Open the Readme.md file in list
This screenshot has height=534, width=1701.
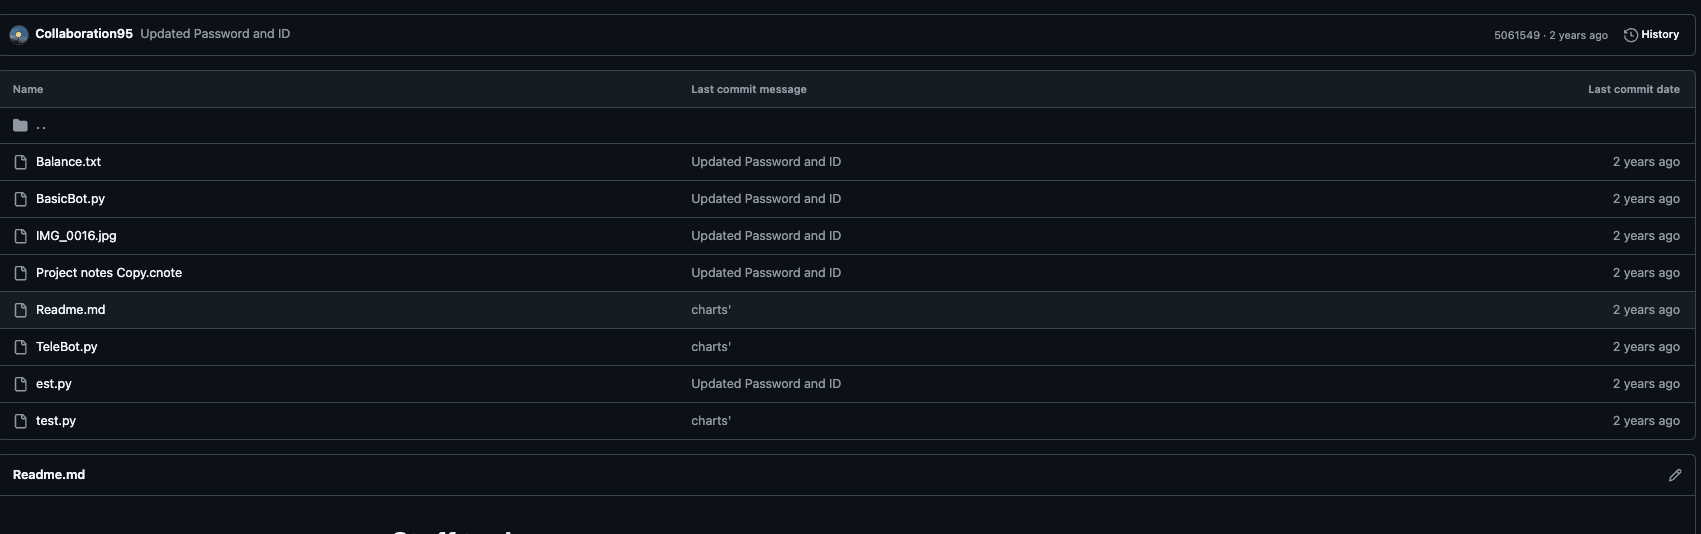pos(70,310)
